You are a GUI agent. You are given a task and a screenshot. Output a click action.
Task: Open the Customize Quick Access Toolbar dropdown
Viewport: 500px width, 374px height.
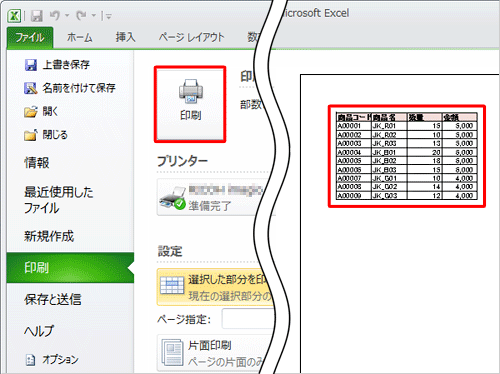tap(108, 16)
